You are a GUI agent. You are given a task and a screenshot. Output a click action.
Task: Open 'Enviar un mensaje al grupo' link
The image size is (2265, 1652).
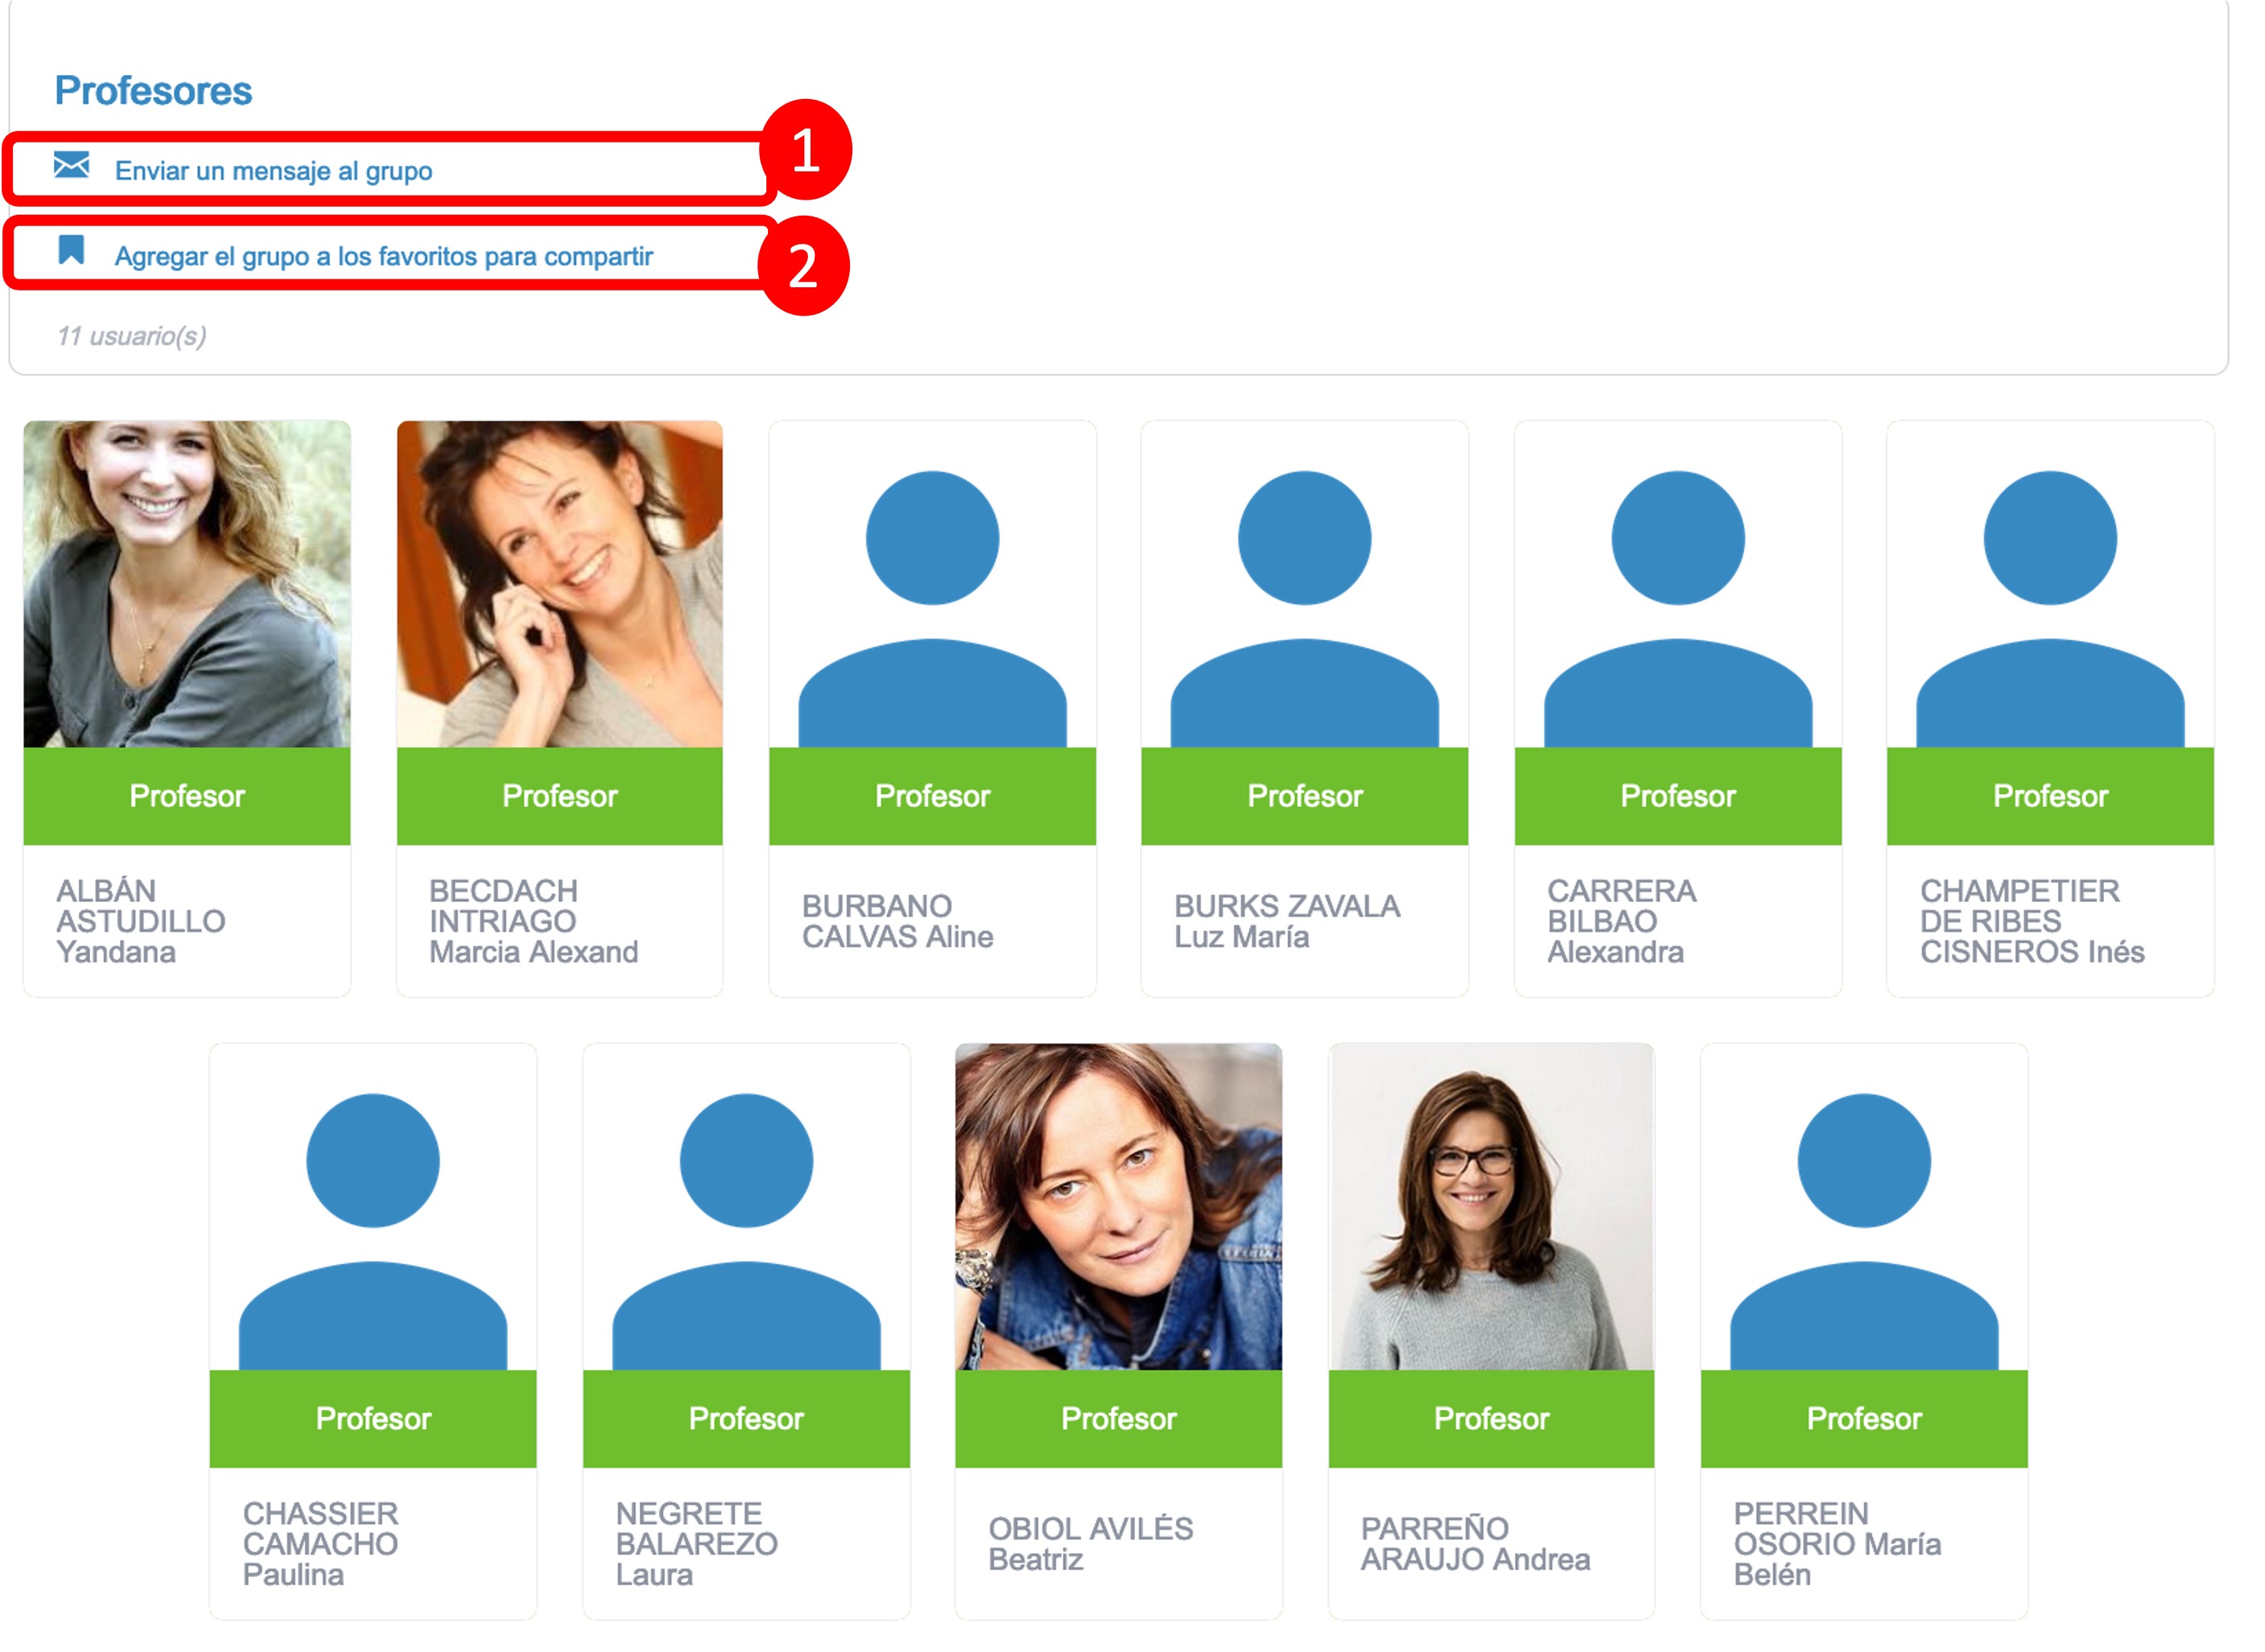[x=273, y=171]
